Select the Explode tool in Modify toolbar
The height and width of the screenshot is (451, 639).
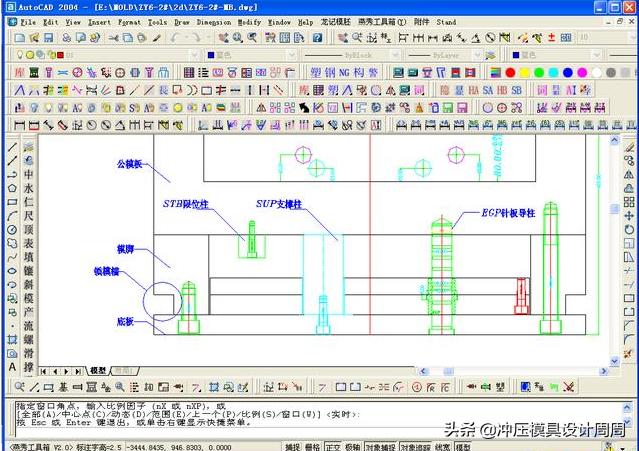pyautogui.click(x=629, y=353)
